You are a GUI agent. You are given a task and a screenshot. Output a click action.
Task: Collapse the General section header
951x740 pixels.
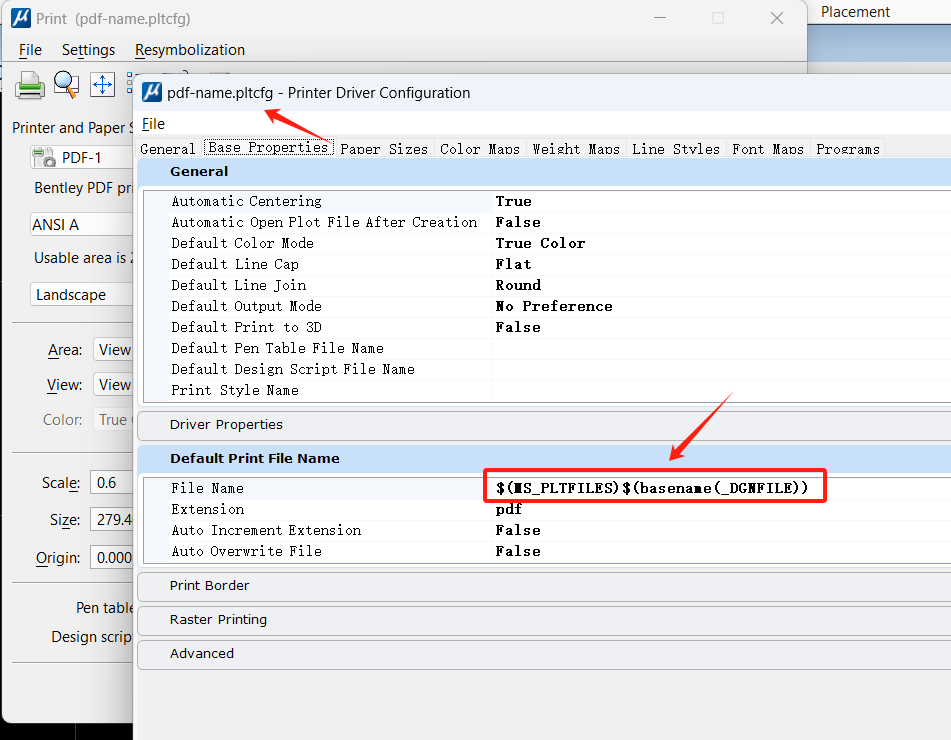[544, 172]
